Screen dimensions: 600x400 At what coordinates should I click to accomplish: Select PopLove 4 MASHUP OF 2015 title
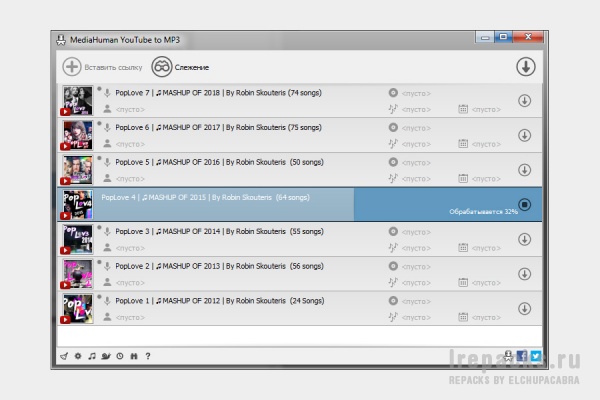[x=205, y=198]
